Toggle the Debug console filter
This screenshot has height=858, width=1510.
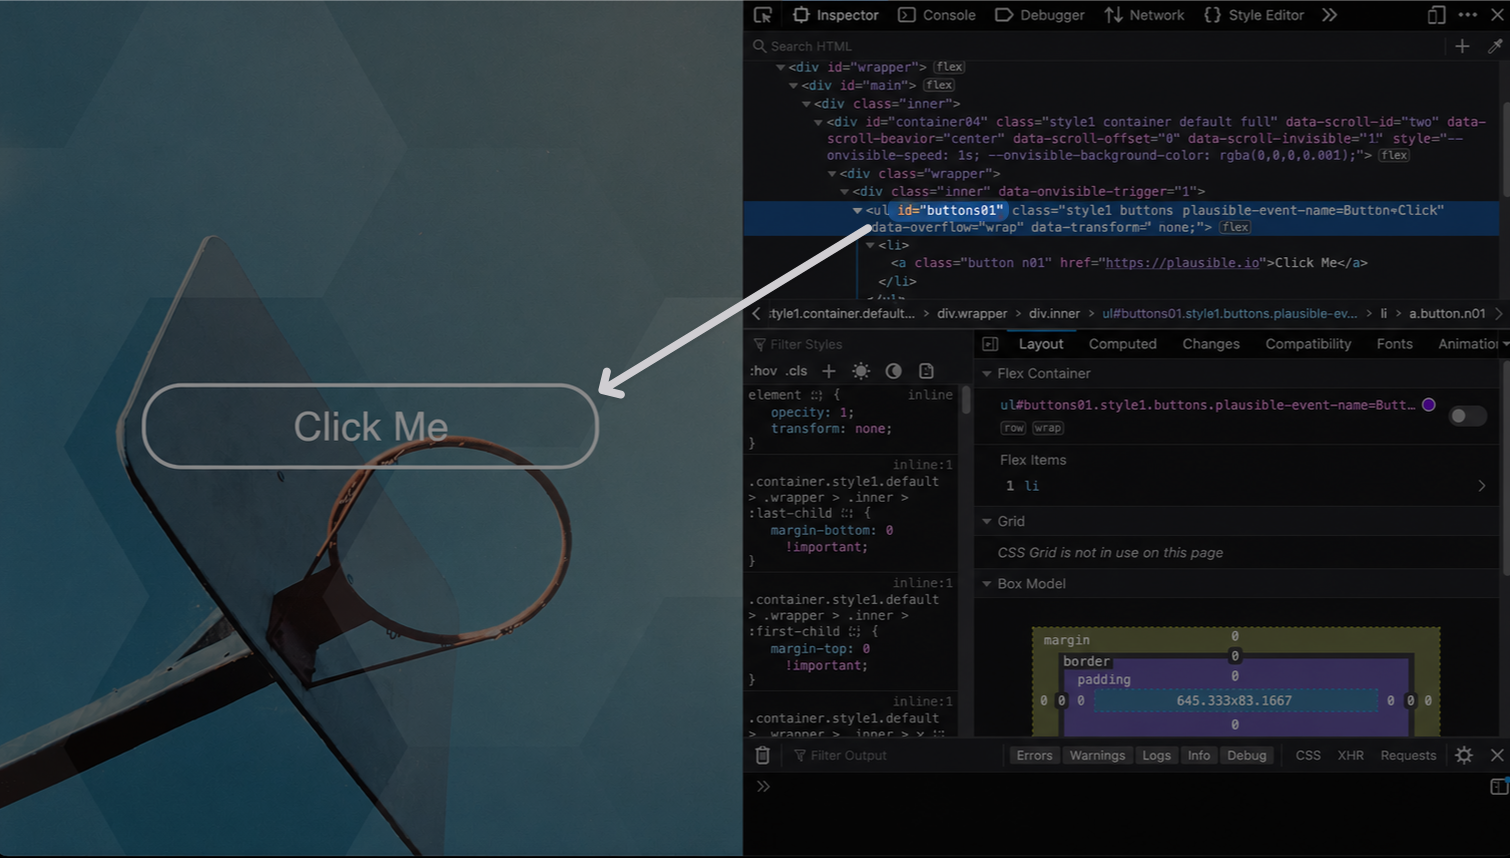point(1246,755)
